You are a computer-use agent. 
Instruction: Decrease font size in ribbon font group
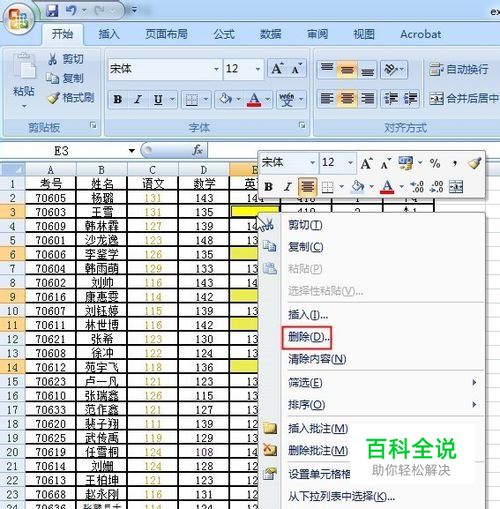(297, 69)
